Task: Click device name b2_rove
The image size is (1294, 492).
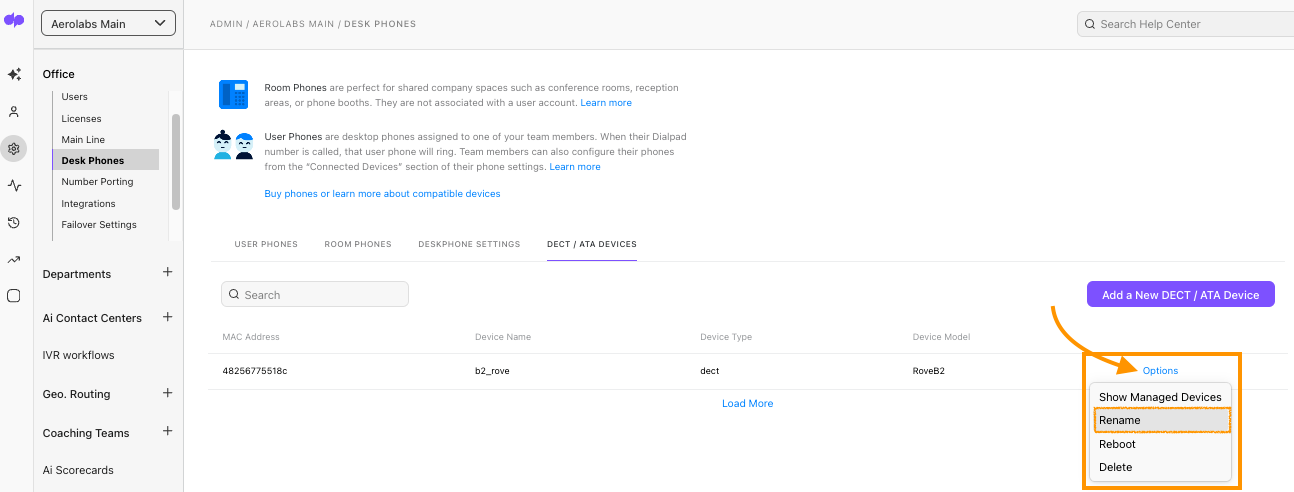Action: click(494, 371)
